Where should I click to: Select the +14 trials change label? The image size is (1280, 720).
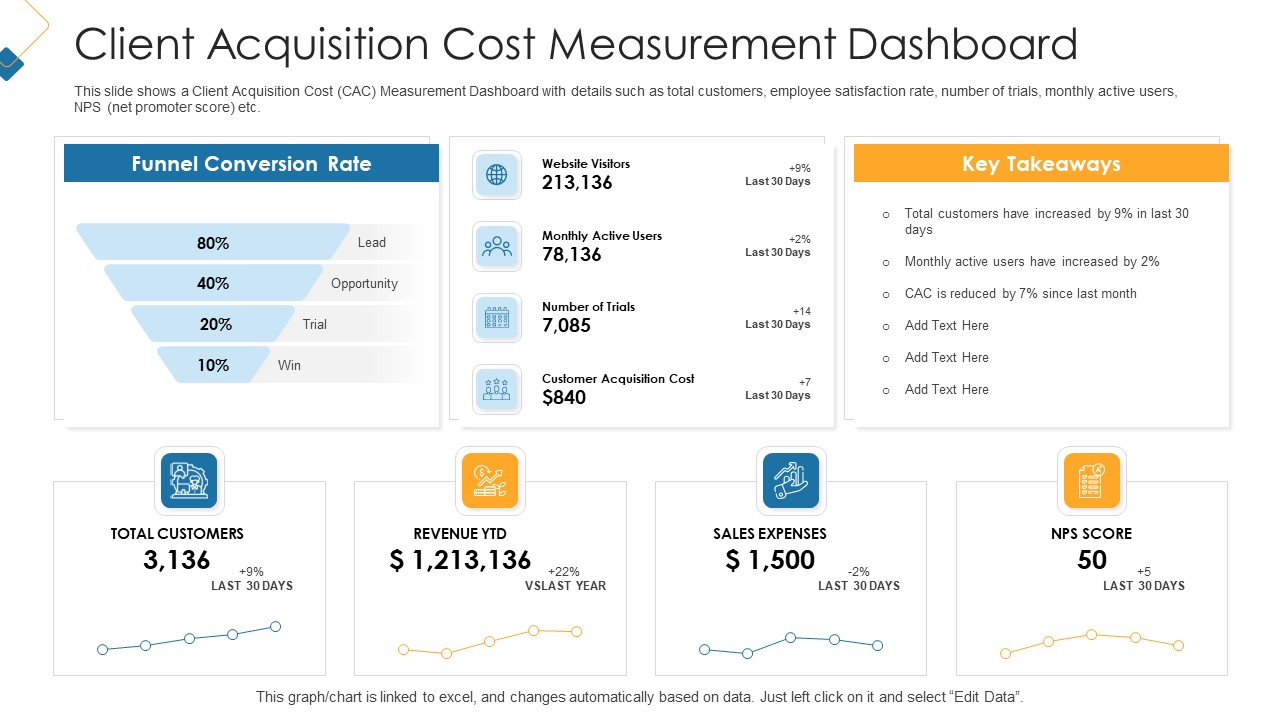click(x=802, y=311)
